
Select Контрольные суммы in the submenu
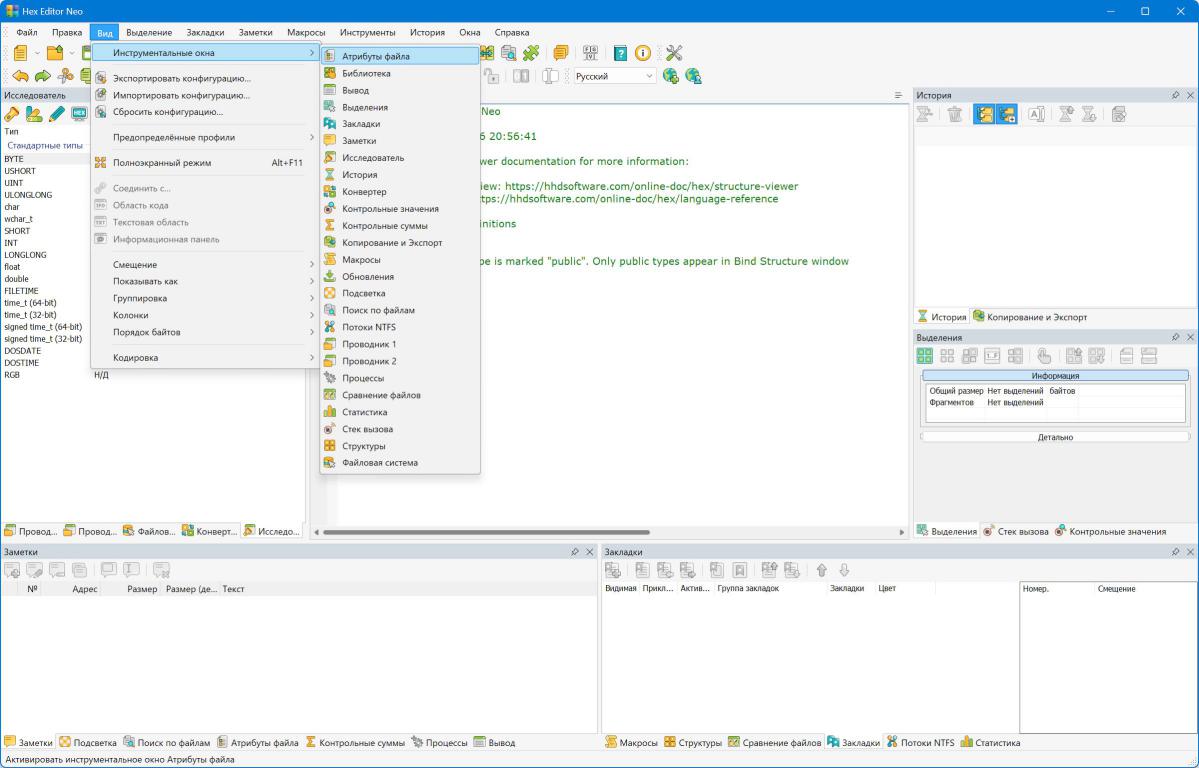point(384,226)
